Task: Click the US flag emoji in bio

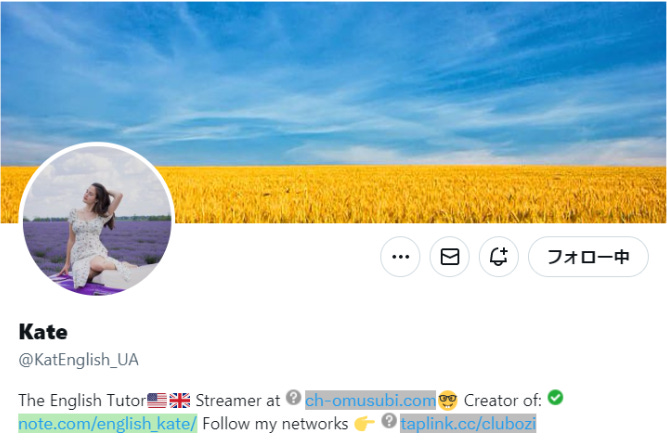Action: (157, 401)
